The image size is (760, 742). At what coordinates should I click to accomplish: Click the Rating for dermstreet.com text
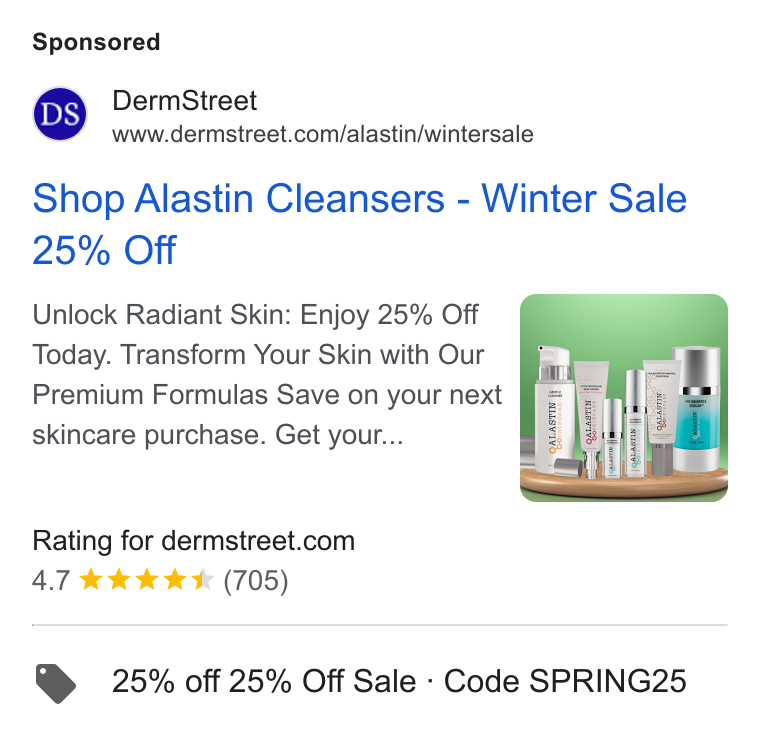pos(193,540)
